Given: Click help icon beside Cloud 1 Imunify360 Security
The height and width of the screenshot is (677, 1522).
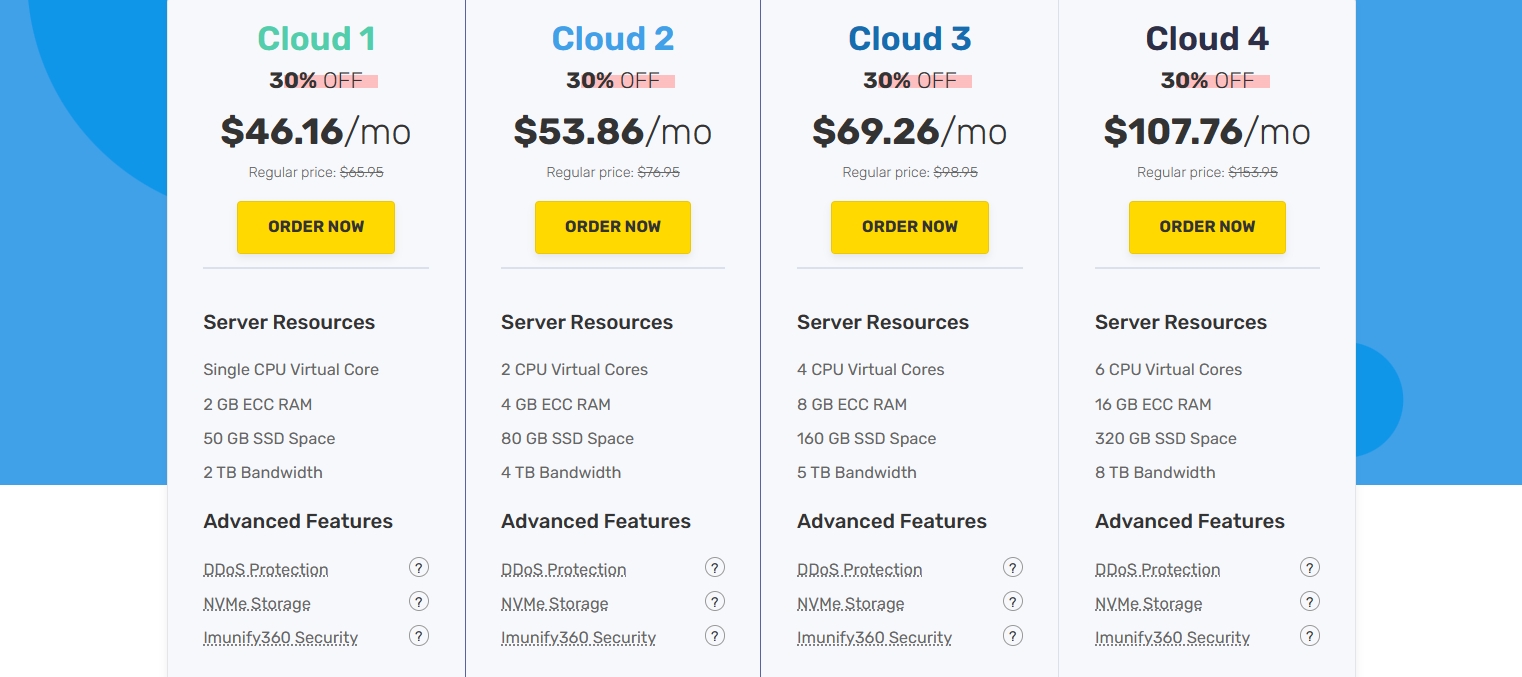Looking at the screenshot, I should point(419,636).
